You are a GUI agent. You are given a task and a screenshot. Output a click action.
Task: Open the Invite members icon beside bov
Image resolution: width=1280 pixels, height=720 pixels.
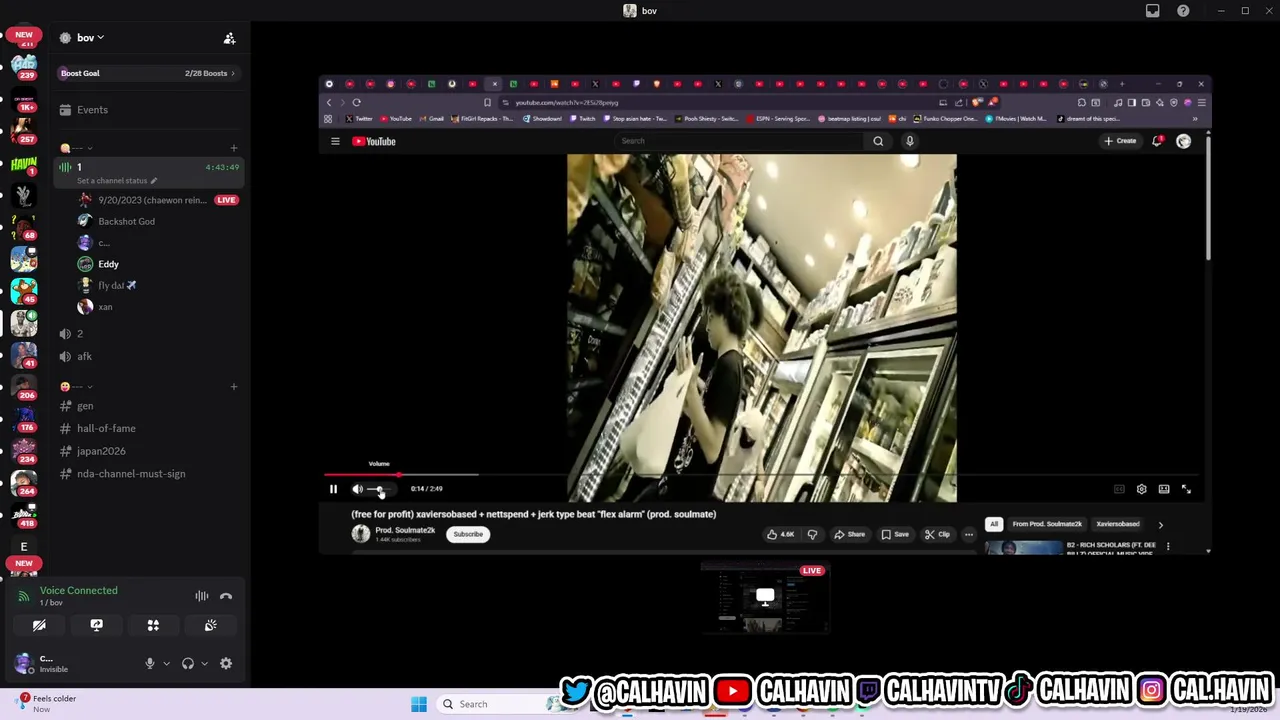(x=229, y=38)
